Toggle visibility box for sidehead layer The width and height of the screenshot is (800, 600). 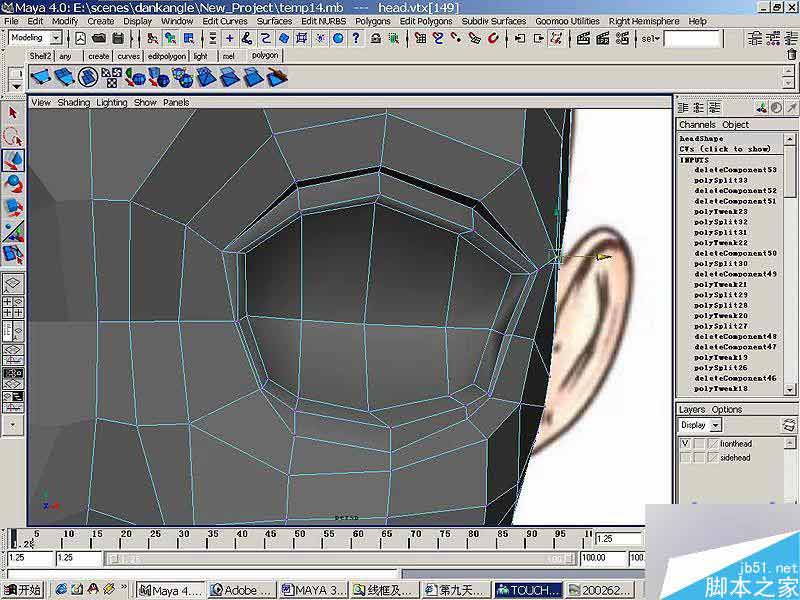pos(685,458)
